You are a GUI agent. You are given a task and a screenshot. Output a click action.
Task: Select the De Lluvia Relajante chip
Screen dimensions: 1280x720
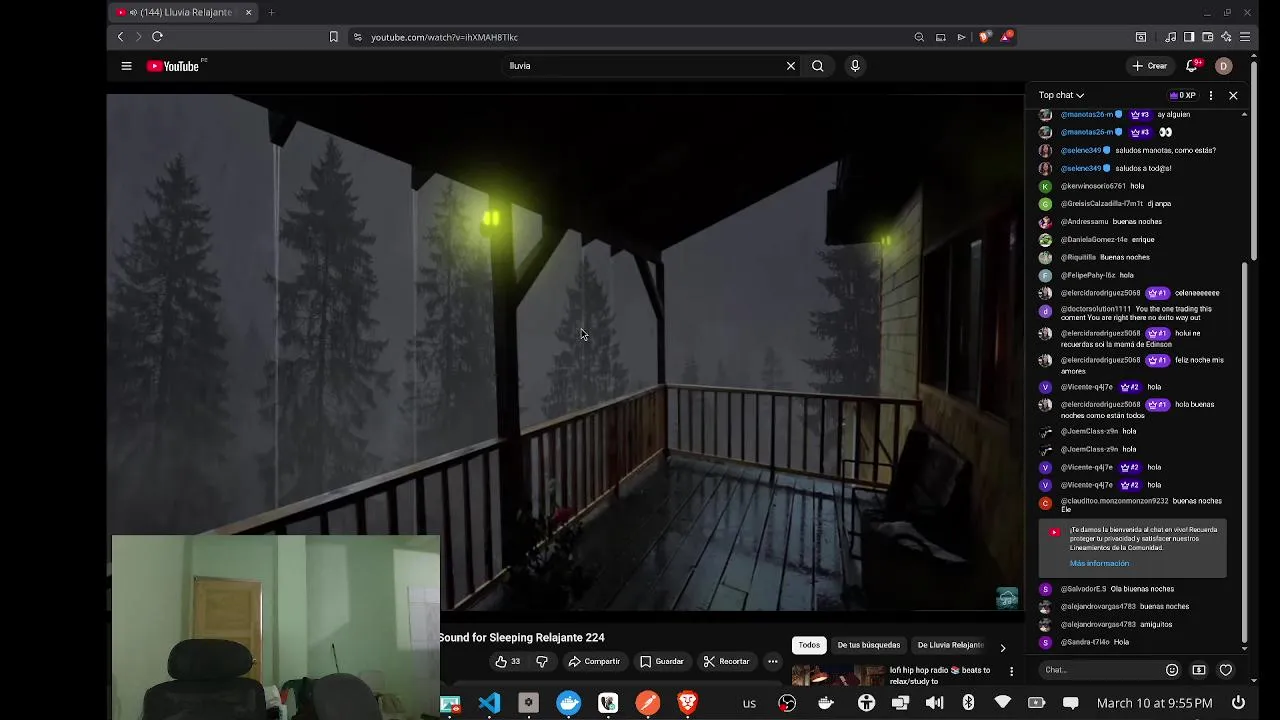tap(950, 645)
